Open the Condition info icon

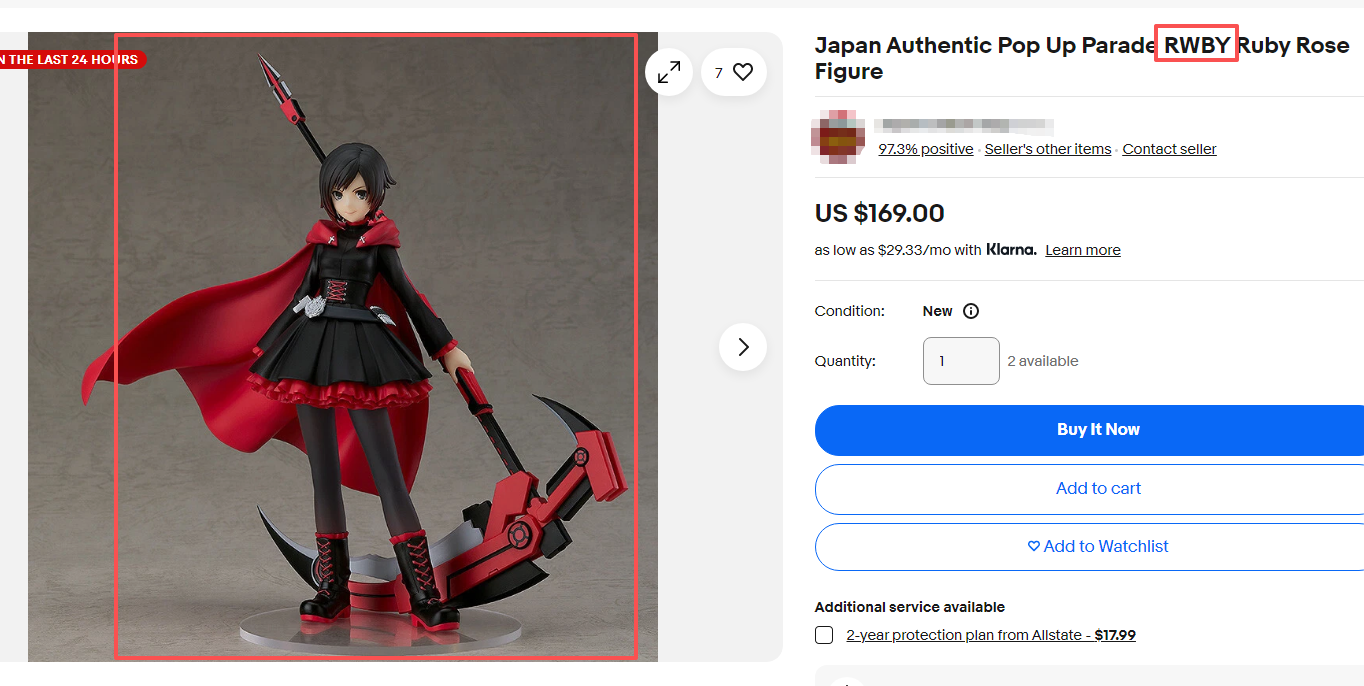pyautogui.click(x=970, y=311)
